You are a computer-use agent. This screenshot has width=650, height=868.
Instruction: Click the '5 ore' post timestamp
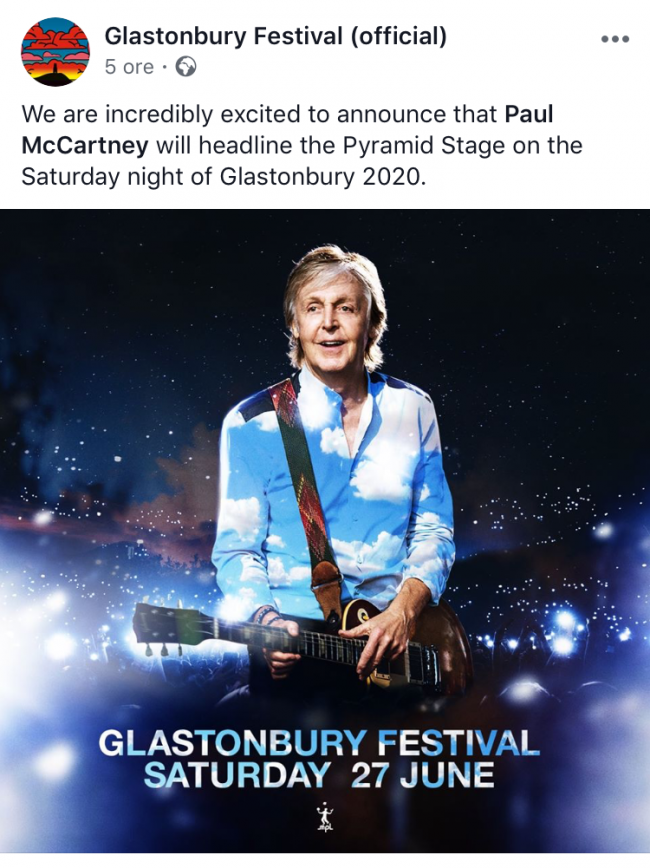tap(129, 67)
